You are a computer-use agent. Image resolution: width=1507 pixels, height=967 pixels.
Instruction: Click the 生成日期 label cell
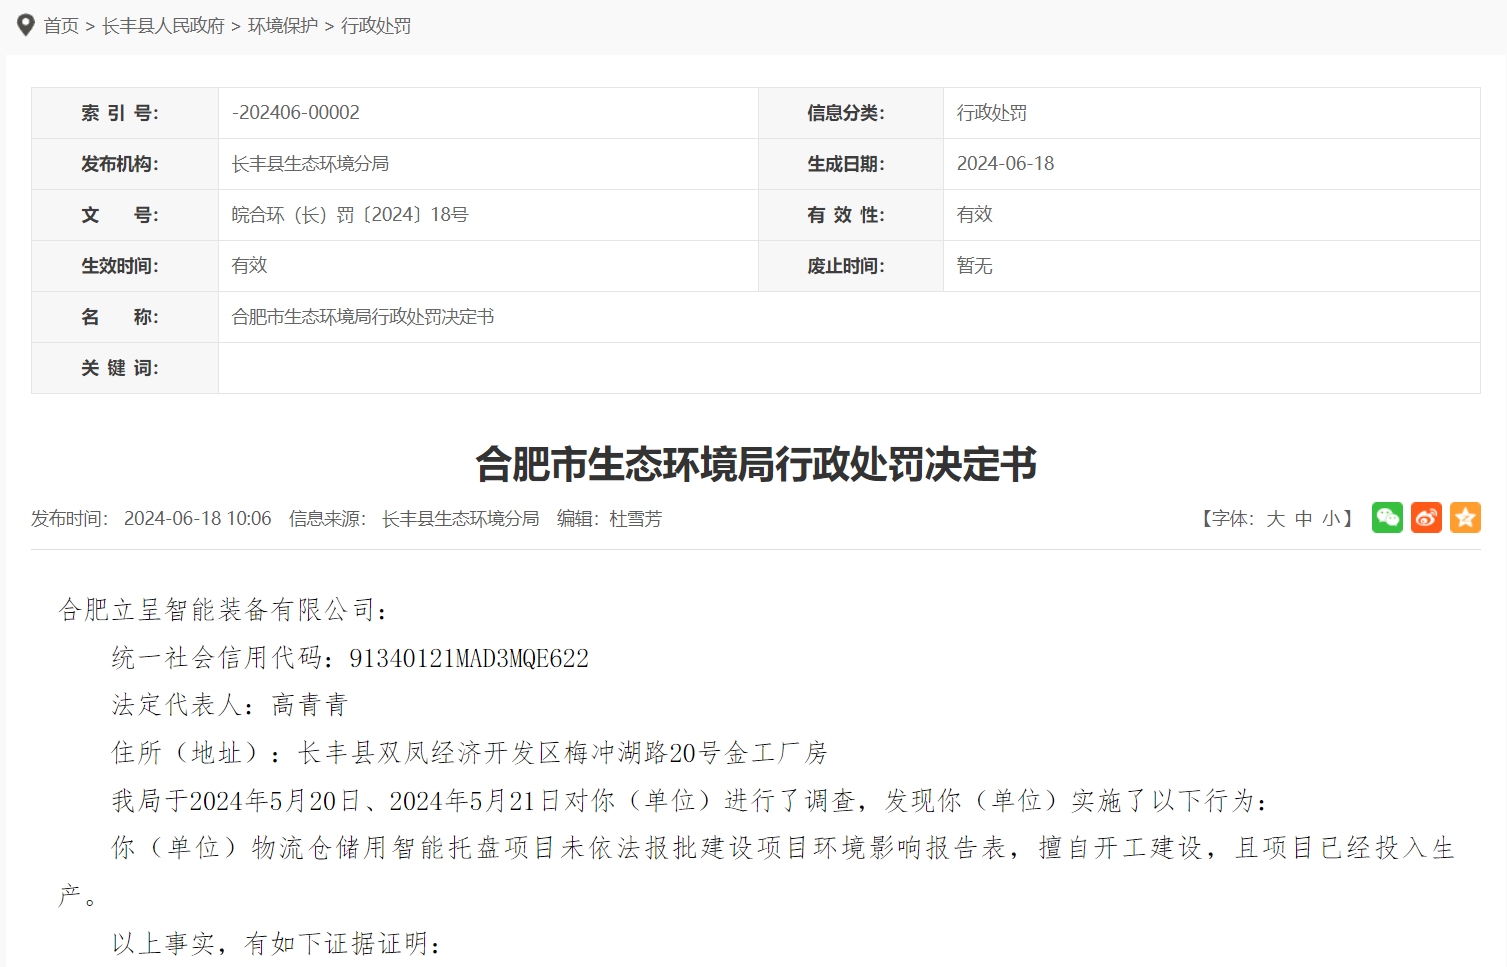tap(851, 164)
